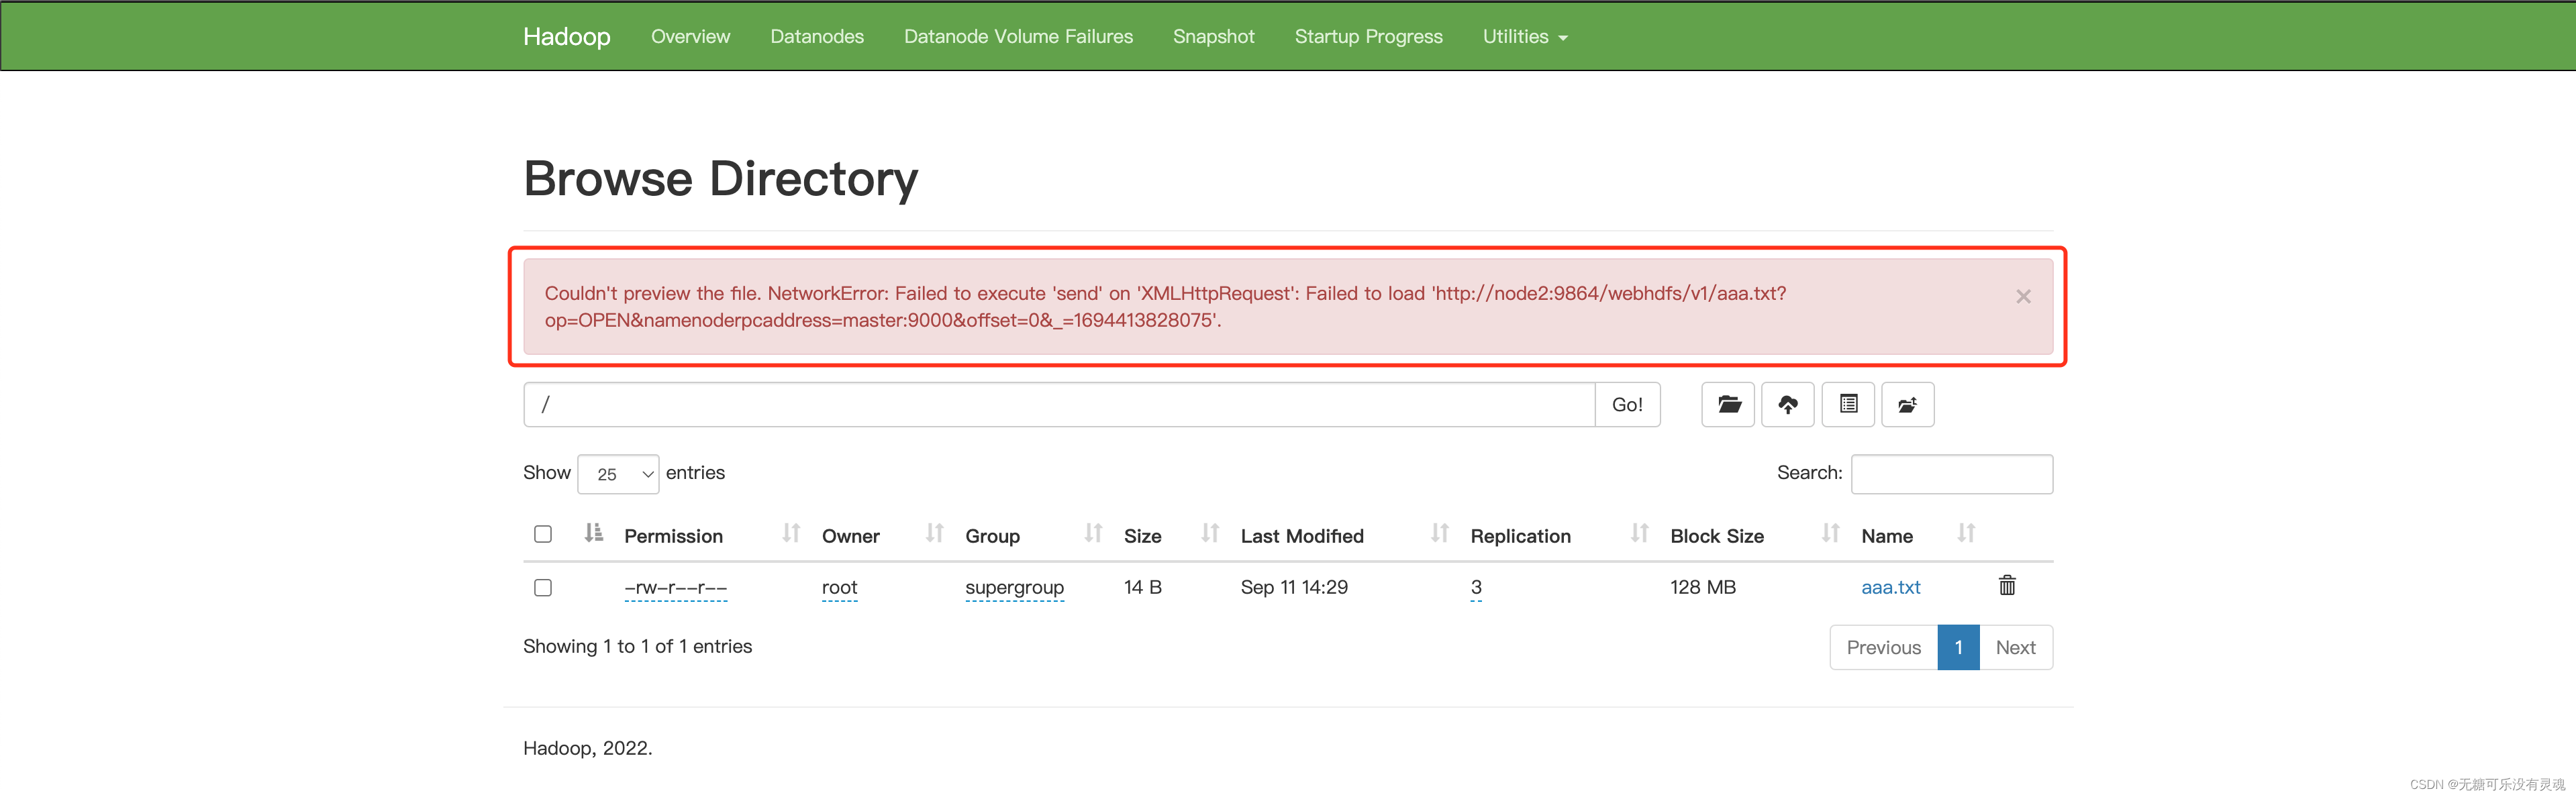Click the create directory folder icon
2576x797 pixels.
click(1727, 404)
